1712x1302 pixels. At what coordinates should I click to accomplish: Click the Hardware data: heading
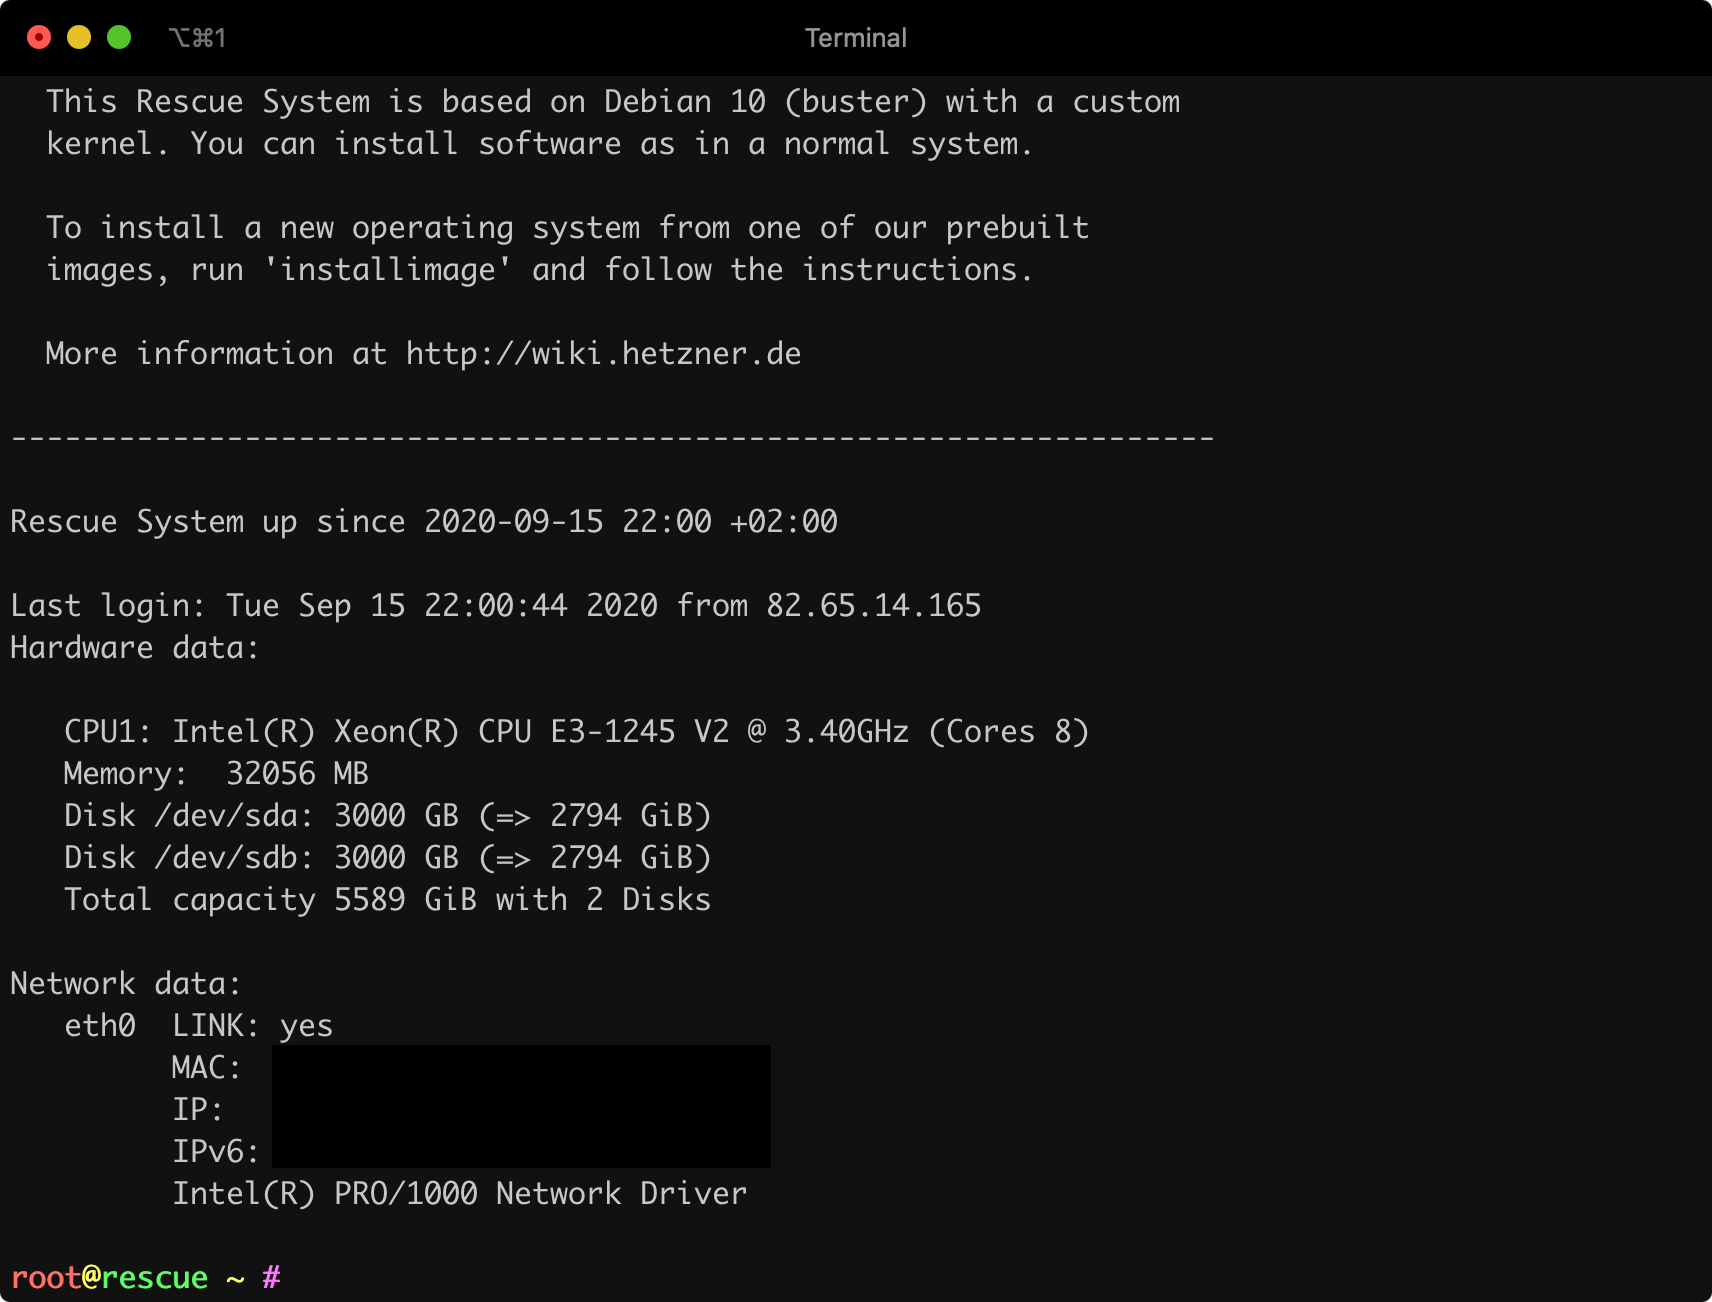point(135,648)
